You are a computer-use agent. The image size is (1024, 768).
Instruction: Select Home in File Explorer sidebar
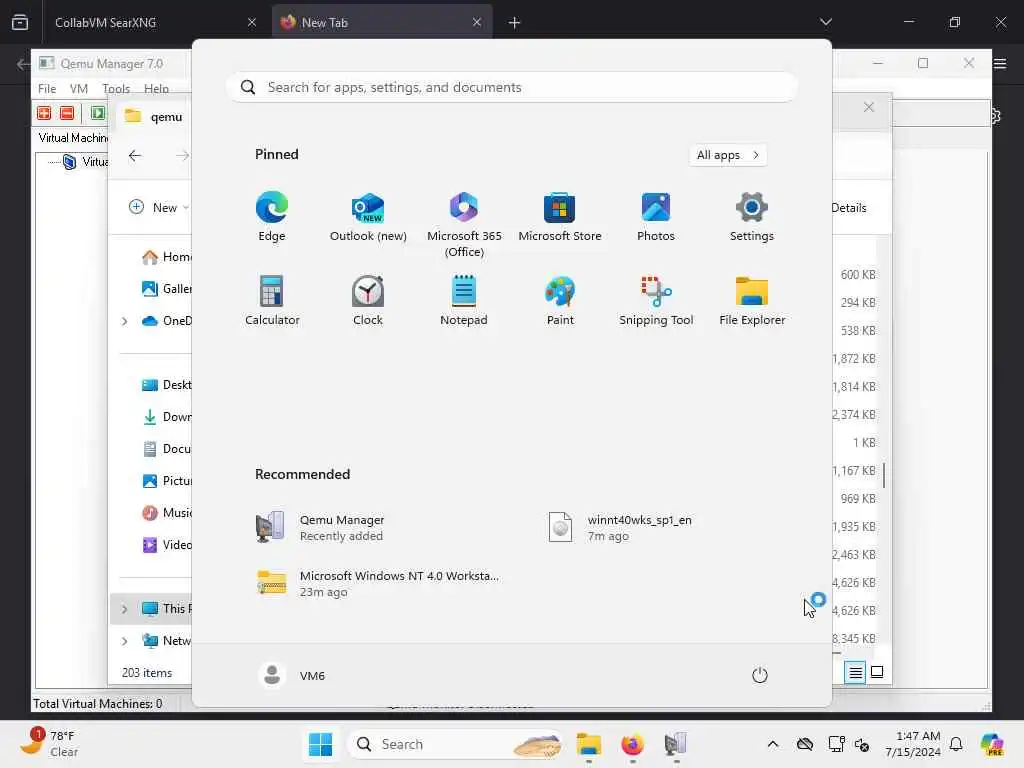[x=167, y=257]
